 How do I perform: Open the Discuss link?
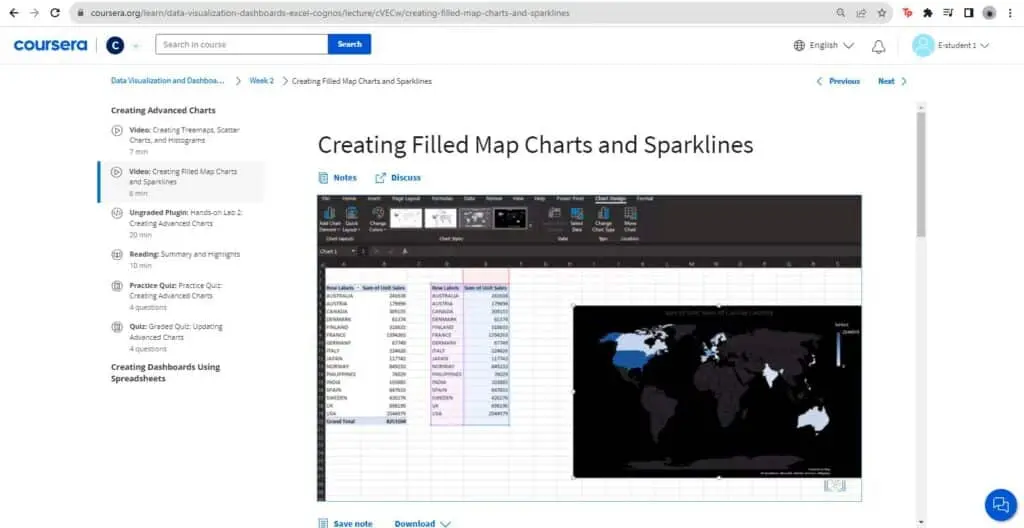coord(398,178)
